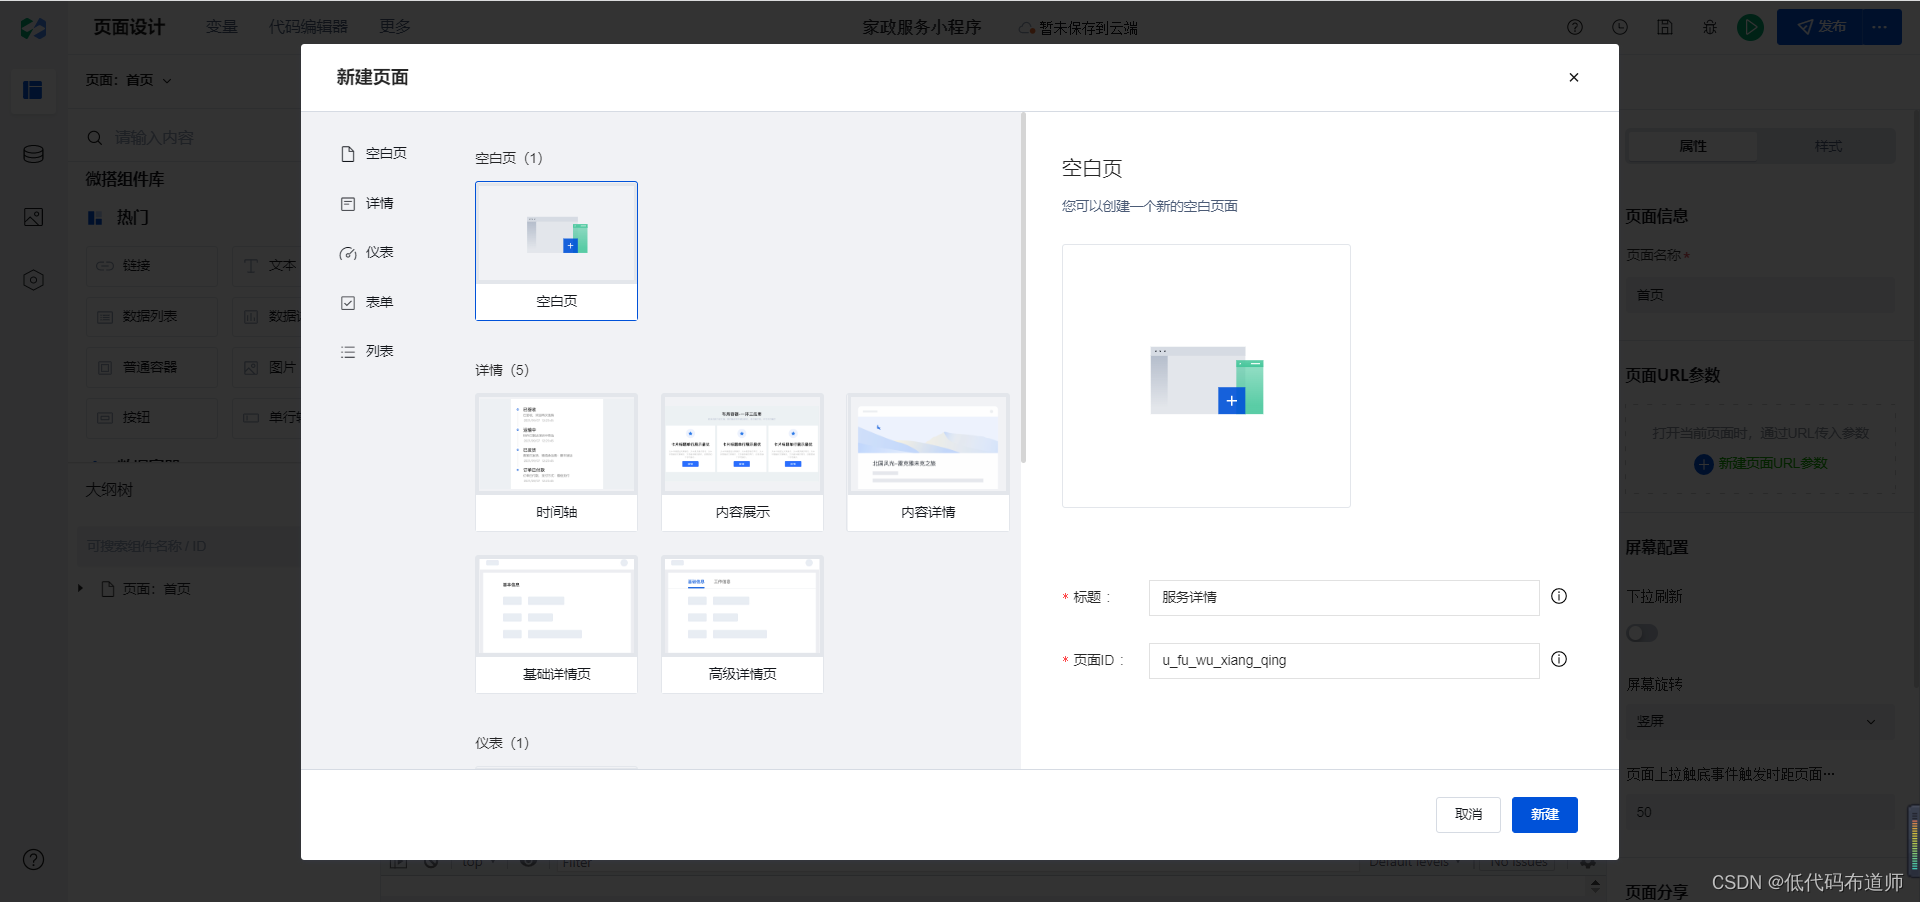The image size is (1920, 902).
Task: Click the 页面设计 tab
Action: point(129,27)
